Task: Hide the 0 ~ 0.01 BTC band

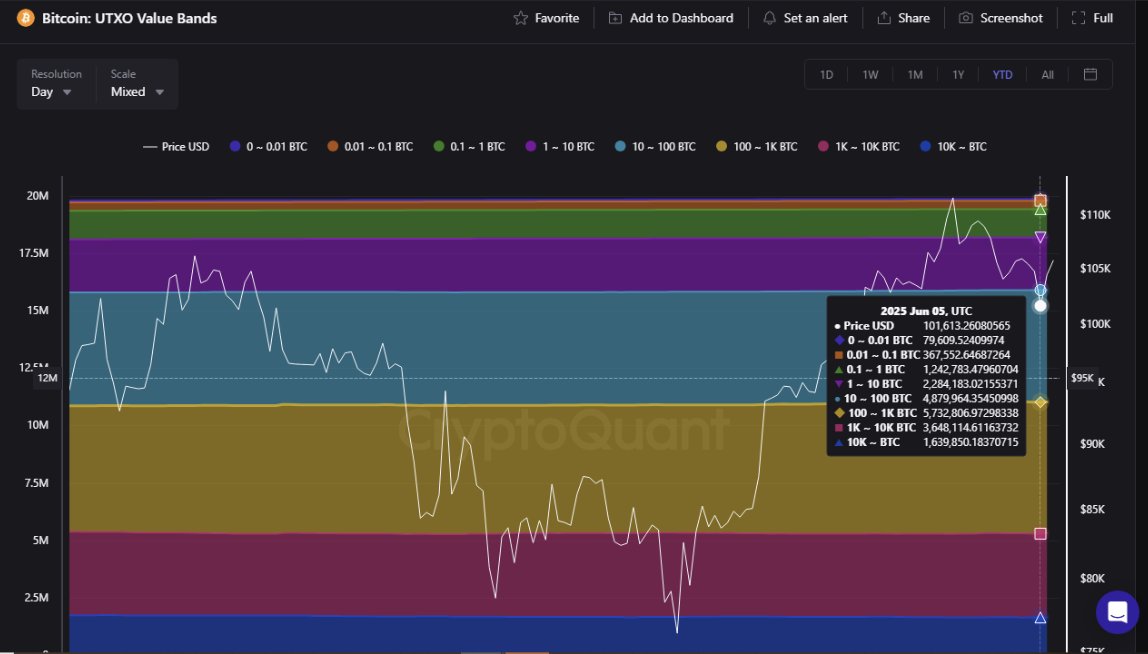Action: (x=267, y=146)
